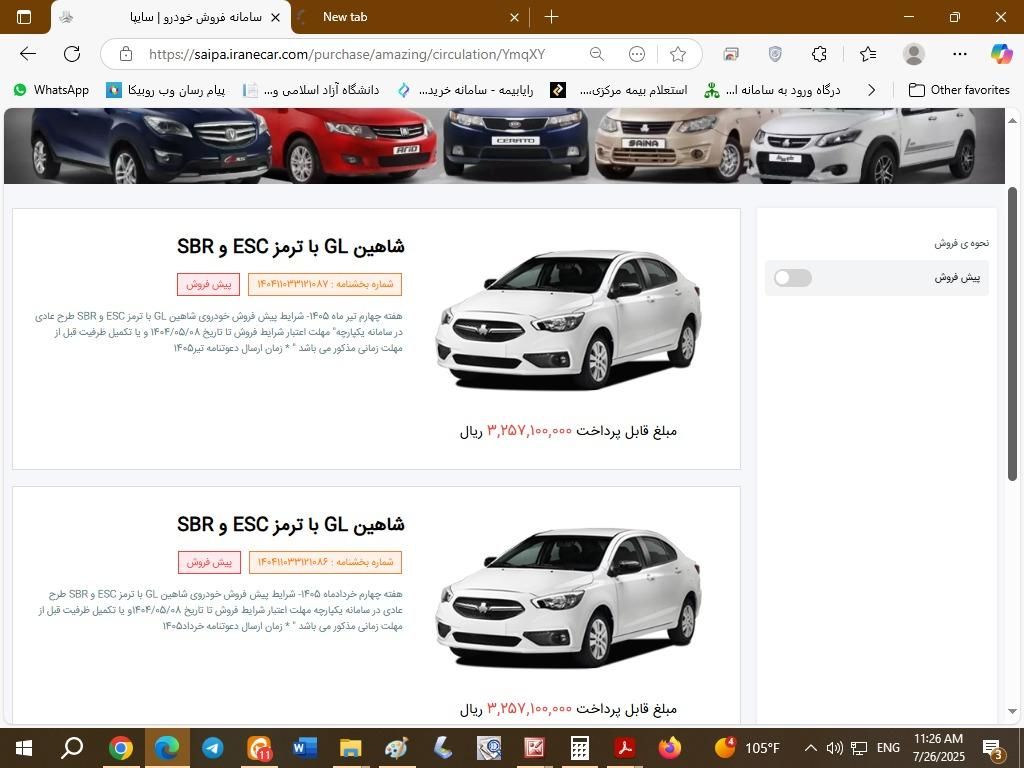This screenshot has width=1024, height=768.
Task: Open Paint from taskbar
Action: coord(396,748)
